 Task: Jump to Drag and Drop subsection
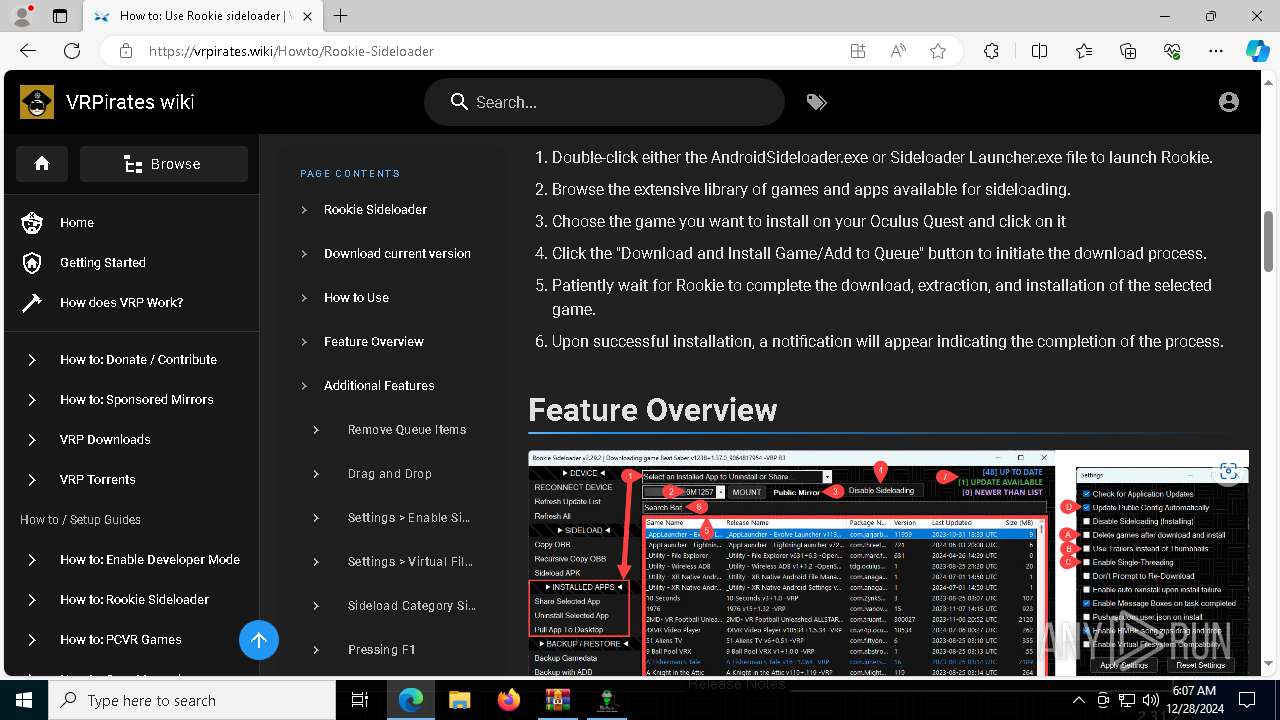click(390, 473)
